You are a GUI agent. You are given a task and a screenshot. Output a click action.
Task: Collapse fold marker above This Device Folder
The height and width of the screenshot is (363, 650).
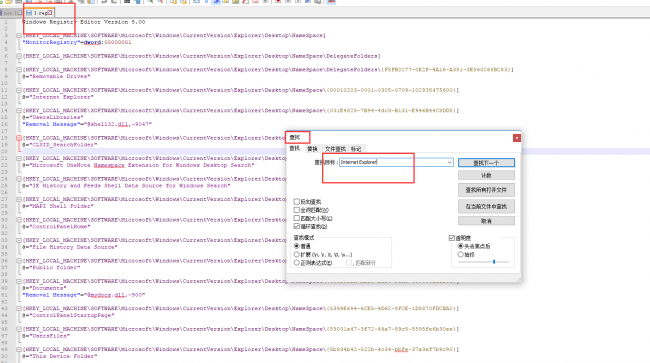[19, 349]
